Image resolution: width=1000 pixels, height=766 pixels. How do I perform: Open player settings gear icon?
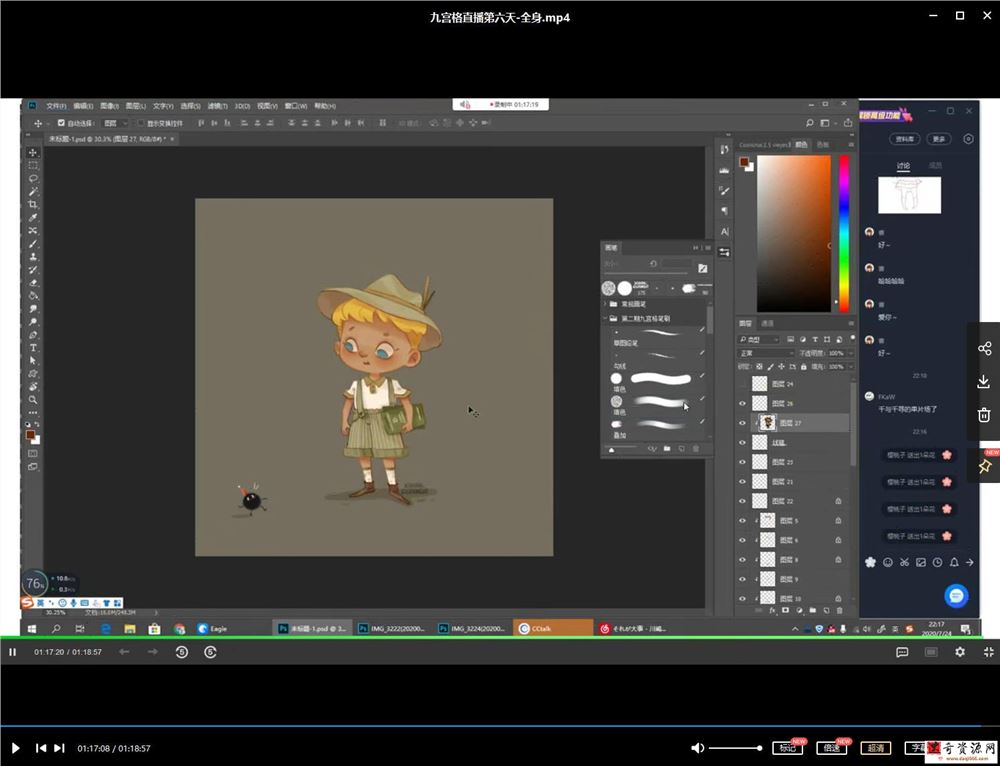click(x=960, y=652)
